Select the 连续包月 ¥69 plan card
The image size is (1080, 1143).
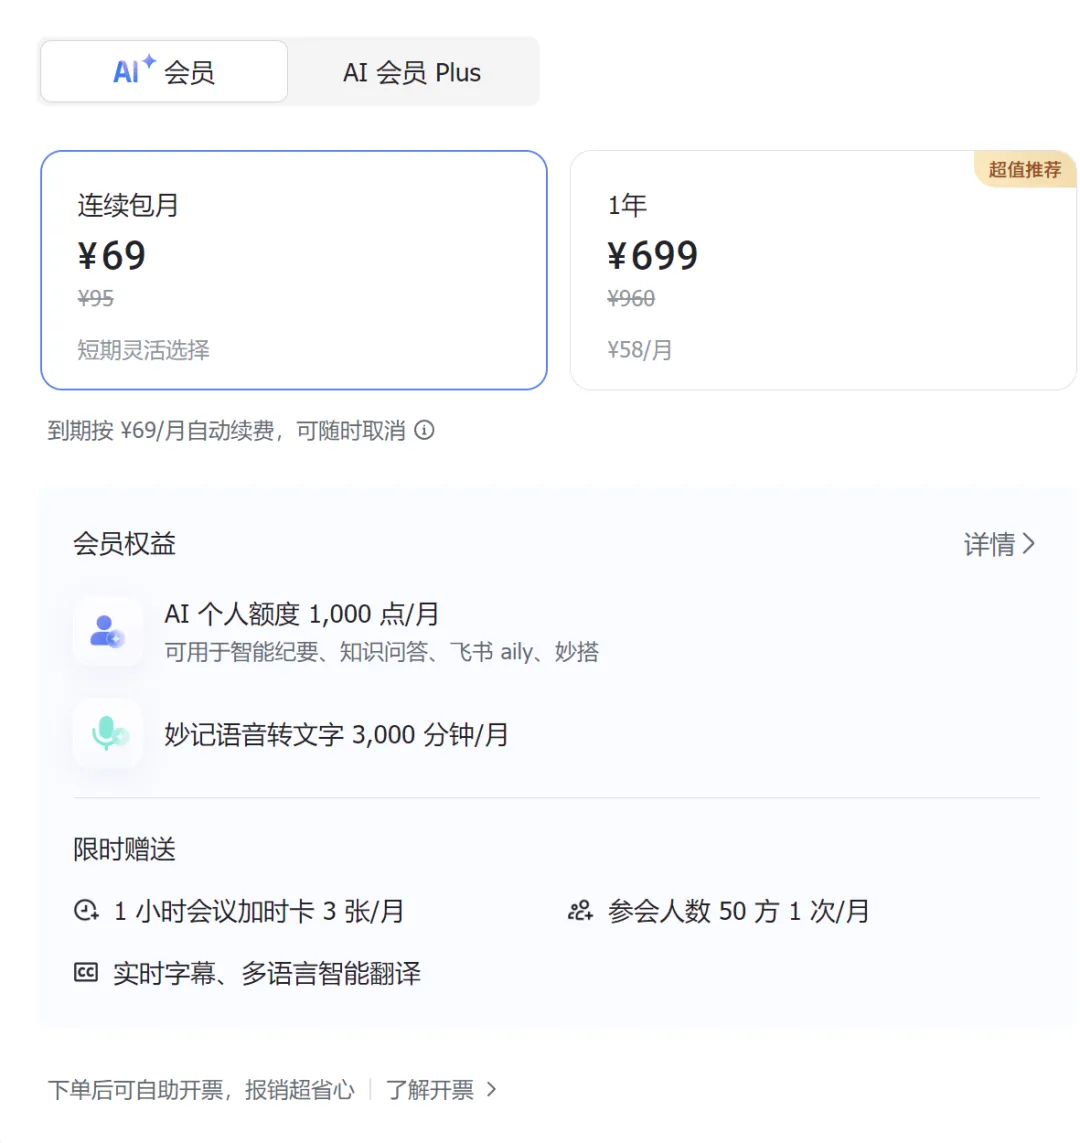(294, 270)
